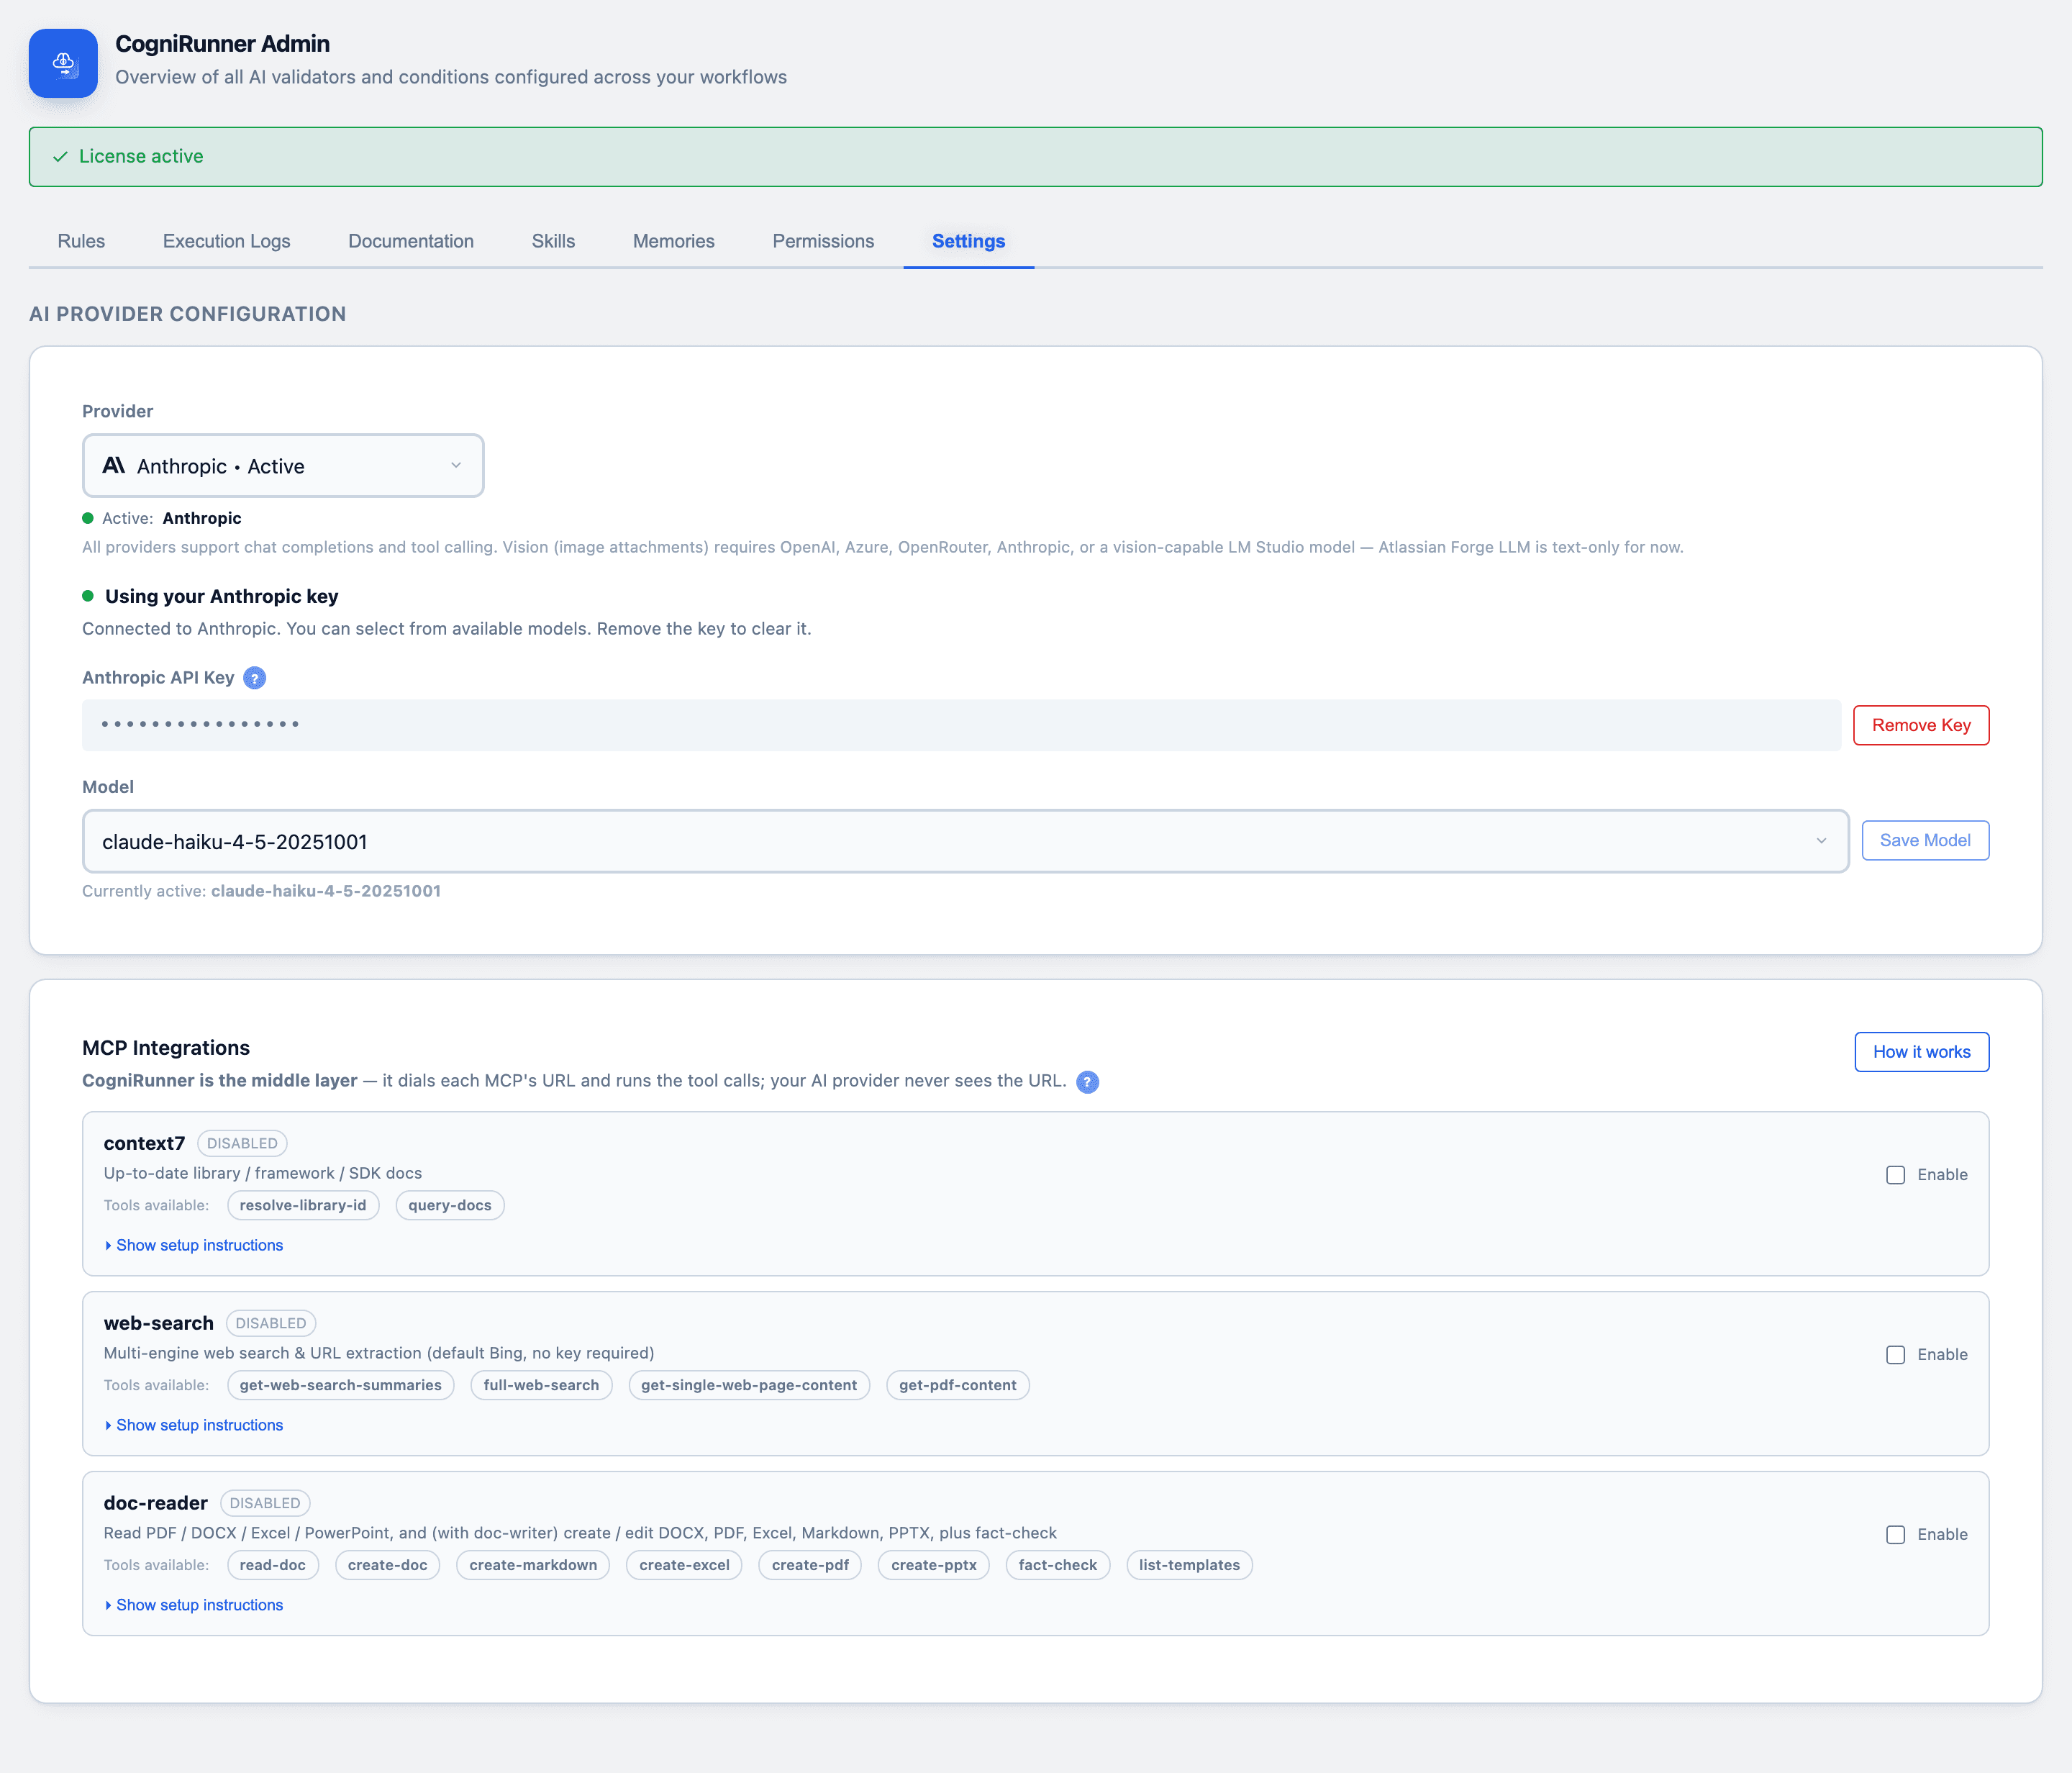
Task: Open the Execution Logs tab
Action: click(x=227, y=241)
